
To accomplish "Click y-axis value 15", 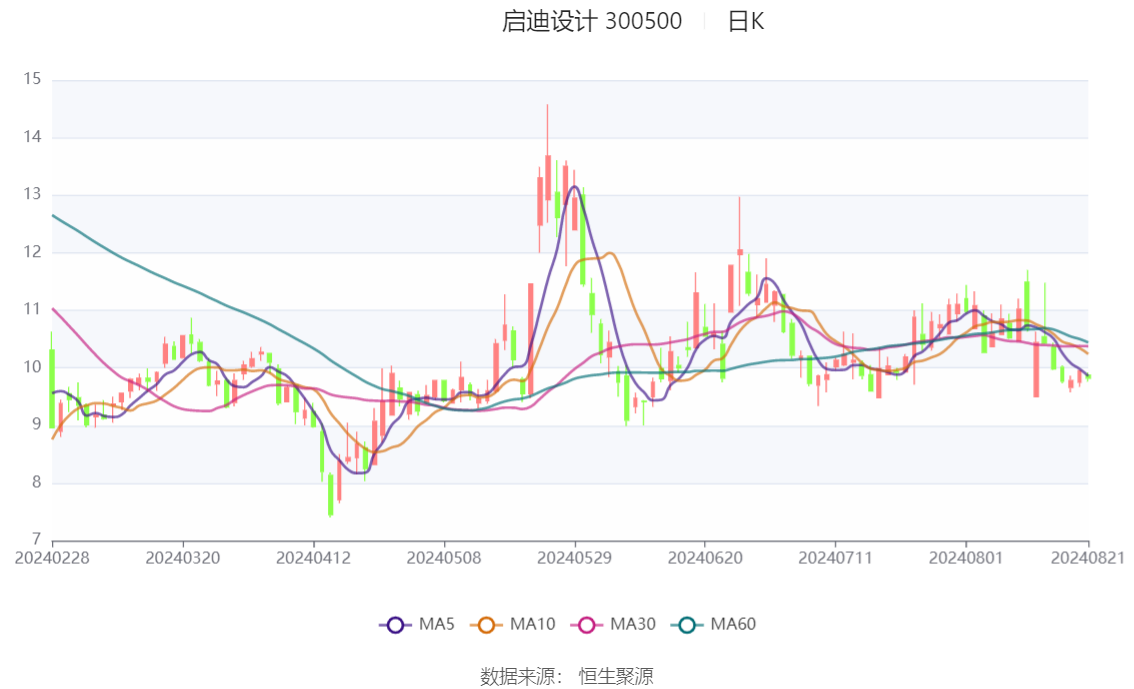I will point(32,79).
